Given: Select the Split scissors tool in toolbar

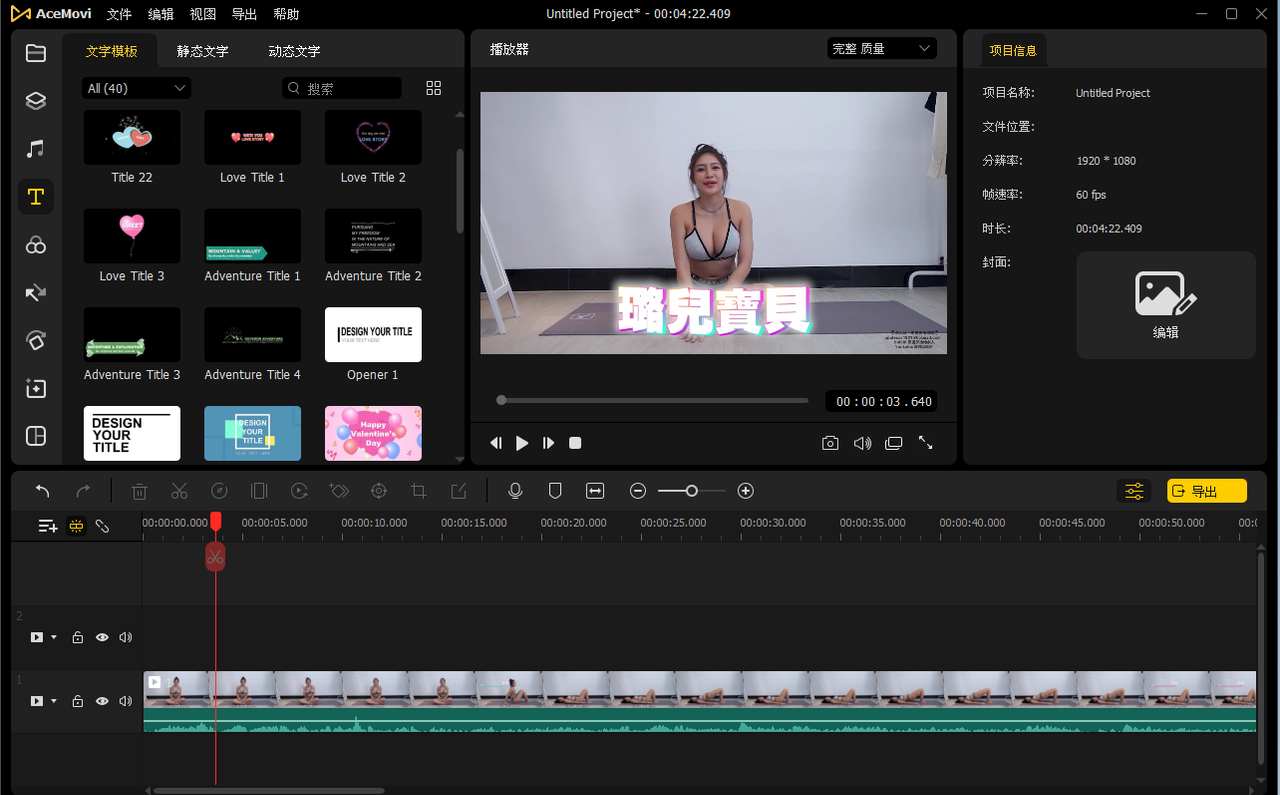Looking at the screenshot, I should click(x=179, y=491).
